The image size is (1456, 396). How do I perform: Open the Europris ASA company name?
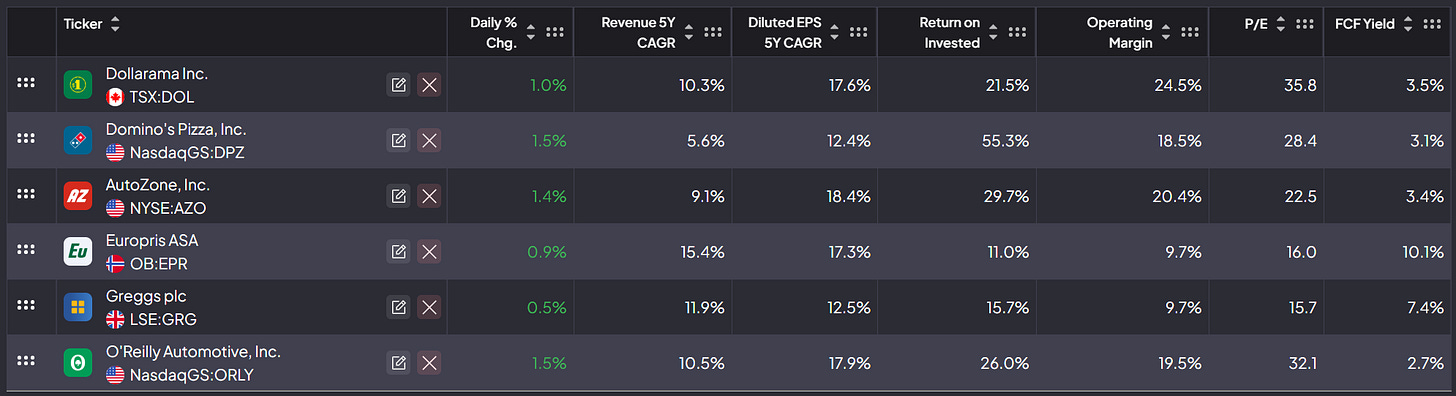point(152,240)
